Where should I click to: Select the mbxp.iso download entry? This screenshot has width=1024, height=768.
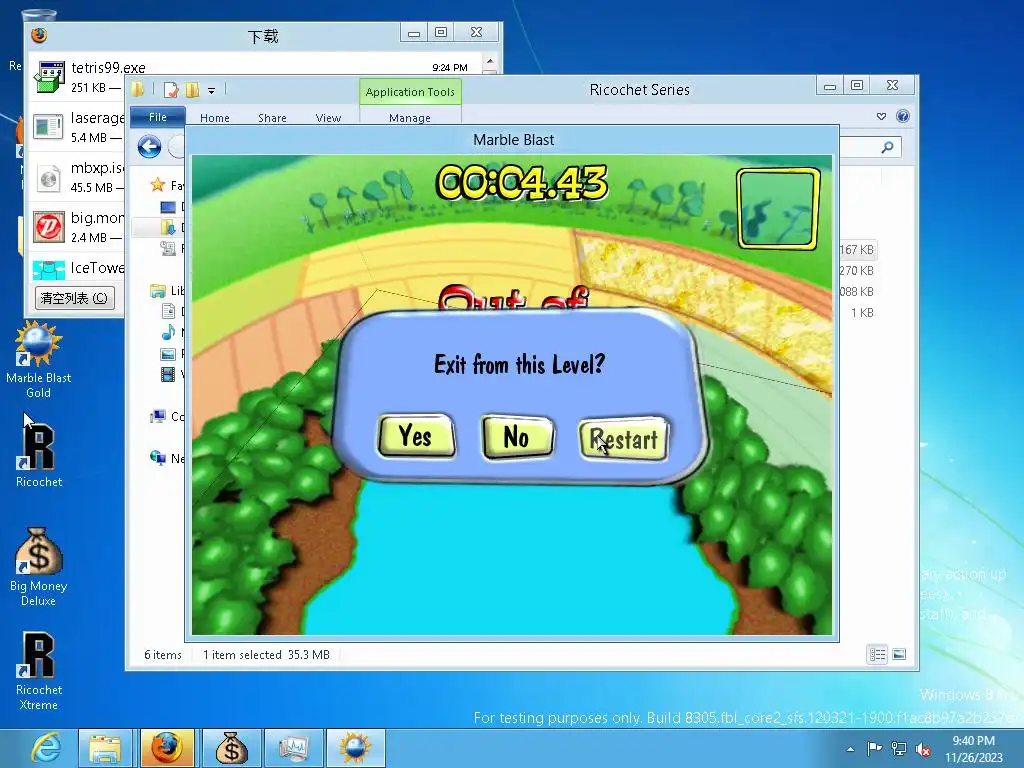(x=77, y=176)
